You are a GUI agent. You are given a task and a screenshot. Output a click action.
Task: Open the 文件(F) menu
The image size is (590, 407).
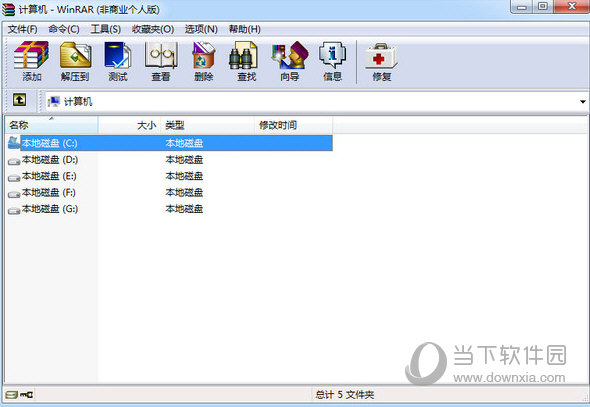tap(23, 29)
